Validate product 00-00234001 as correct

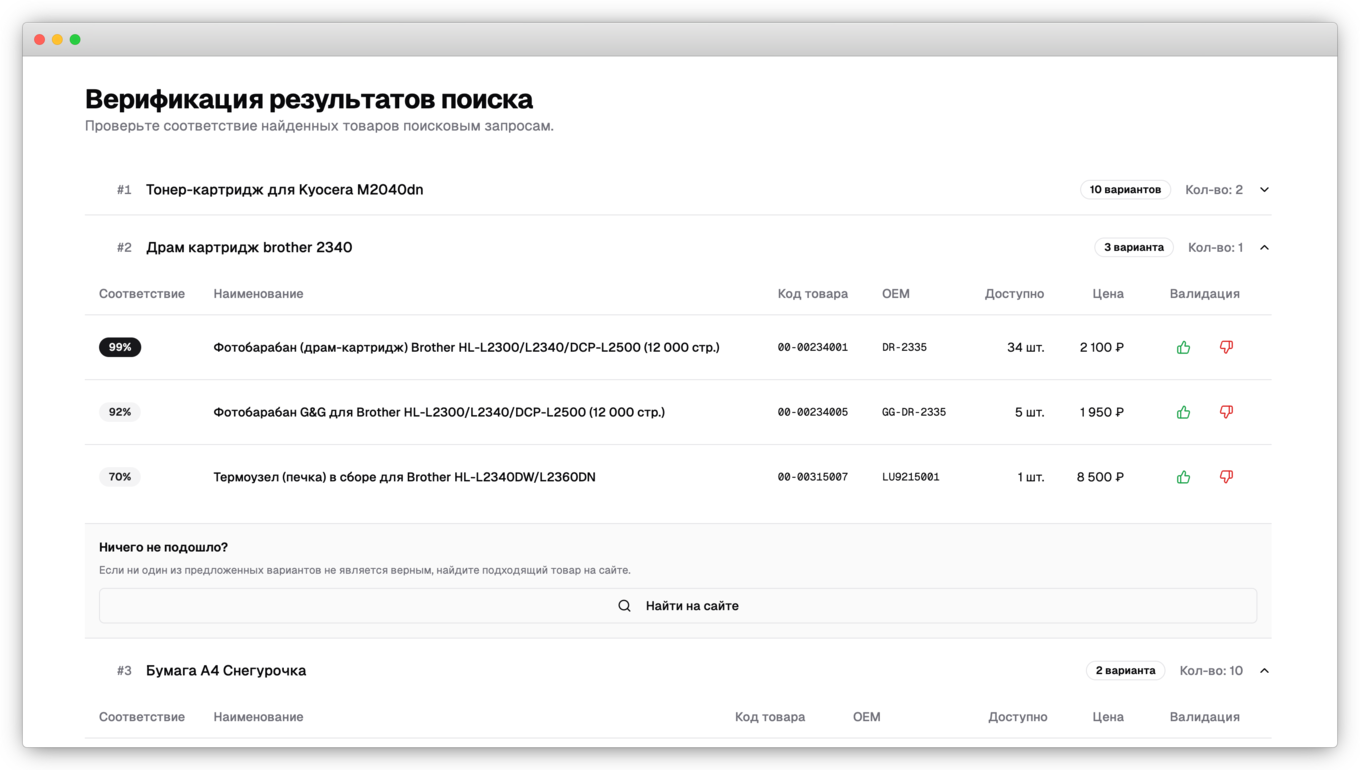[x=1183, y=347]
